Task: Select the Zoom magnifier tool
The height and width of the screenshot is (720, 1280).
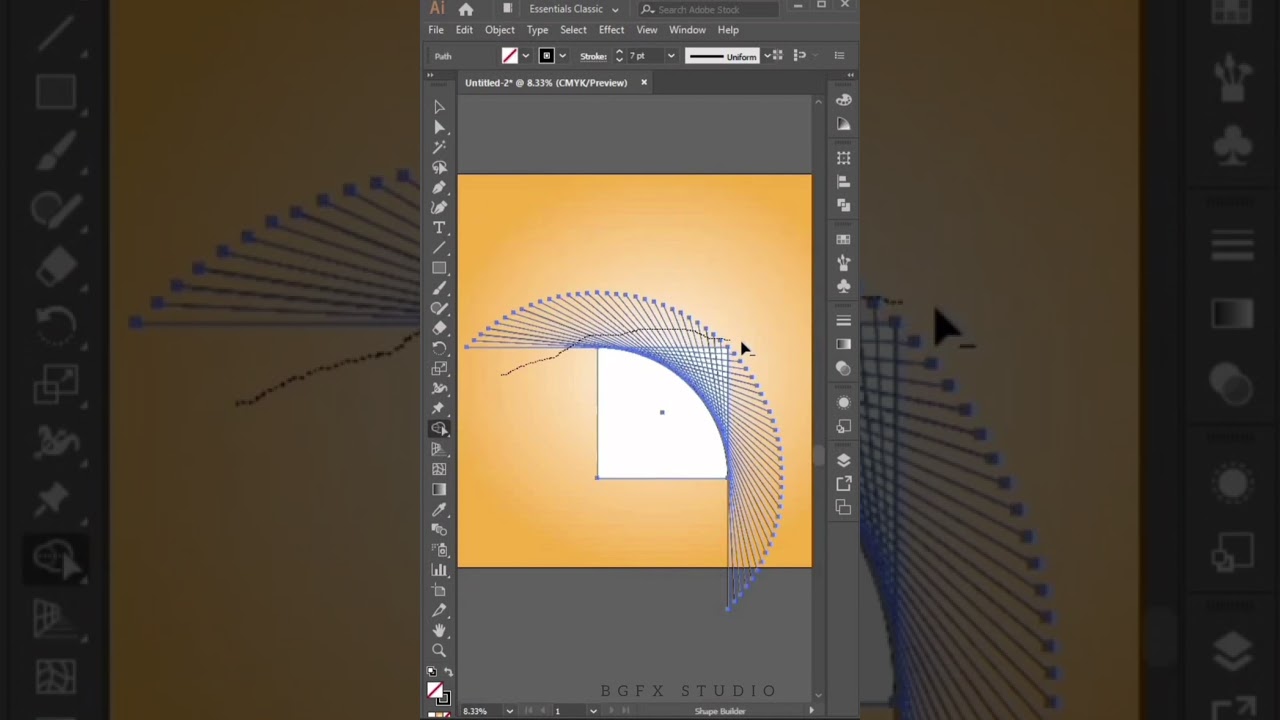Action: point(439,650)
